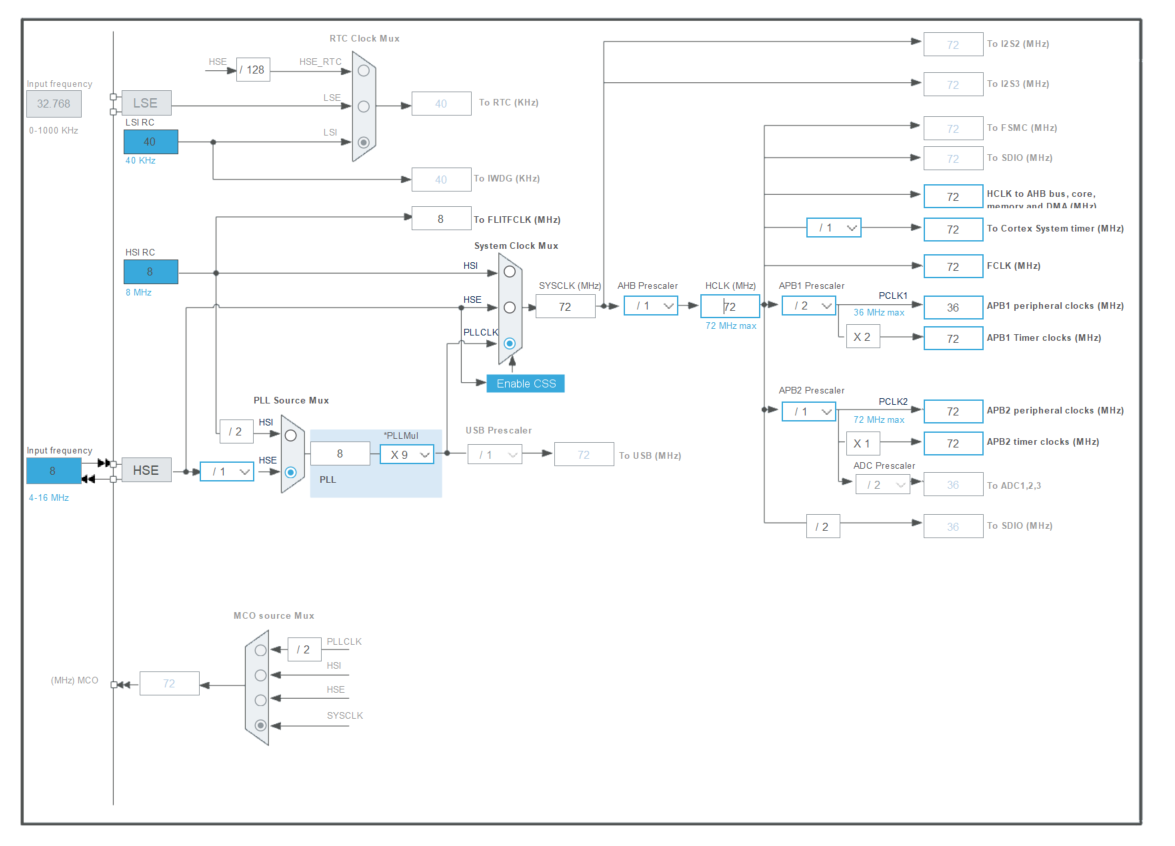Viewport: 1175px width, 846px height.
Task: Click the 'MCO source Mux' title
Action: point(274,615)
